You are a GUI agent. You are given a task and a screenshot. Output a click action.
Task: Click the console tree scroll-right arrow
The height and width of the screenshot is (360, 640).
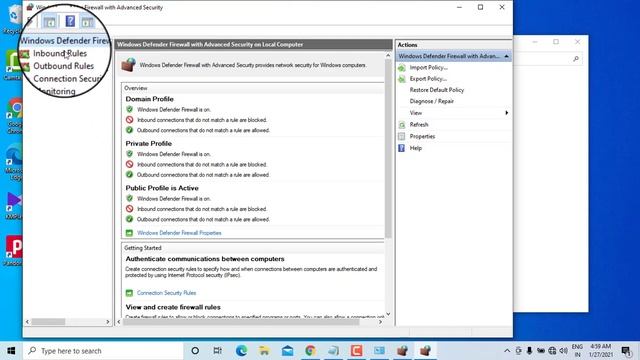coord(108,322)
